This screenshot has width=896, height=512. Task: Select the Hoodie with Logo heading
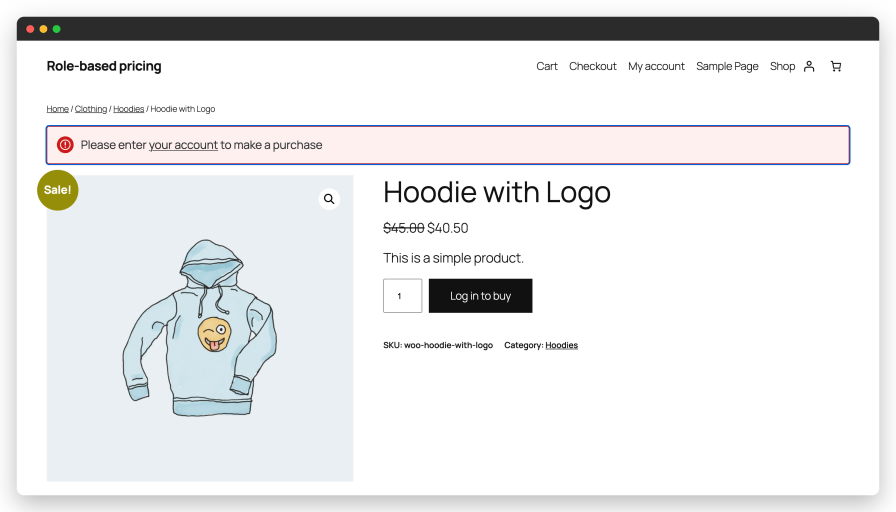(x=497, y=192)
